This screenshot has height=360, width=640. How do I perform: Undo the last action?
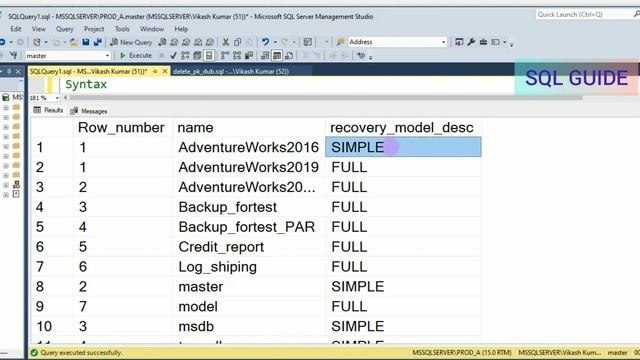coord(265,42)
